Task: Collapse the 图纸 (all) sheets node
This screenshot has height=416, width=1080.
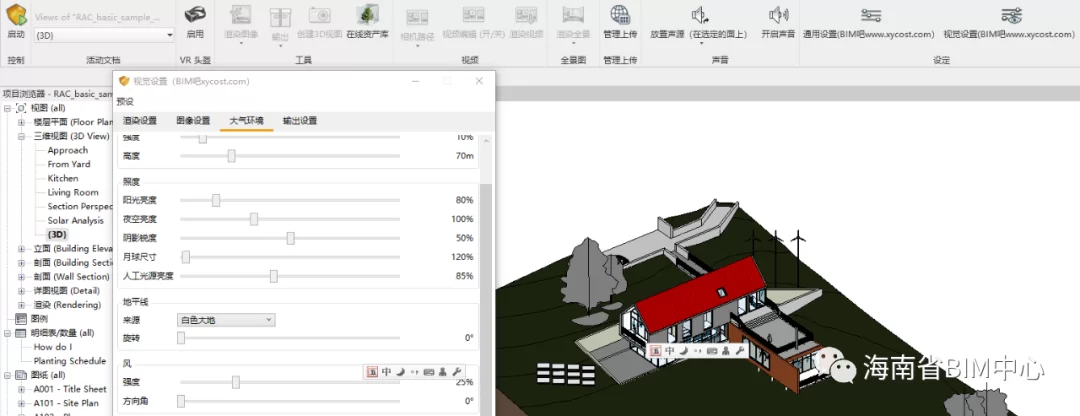Action: (8, 375)
